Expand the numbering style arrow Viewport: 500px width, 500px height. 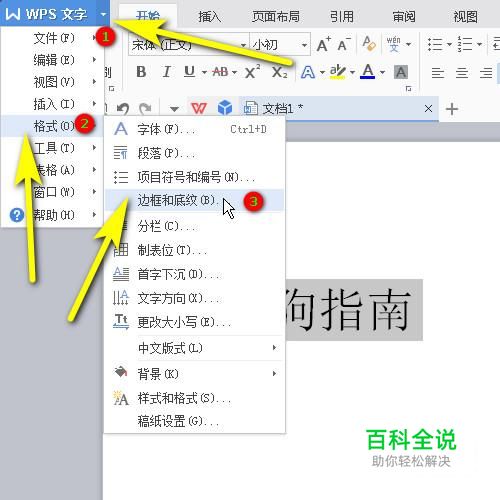tap(479, 44)
